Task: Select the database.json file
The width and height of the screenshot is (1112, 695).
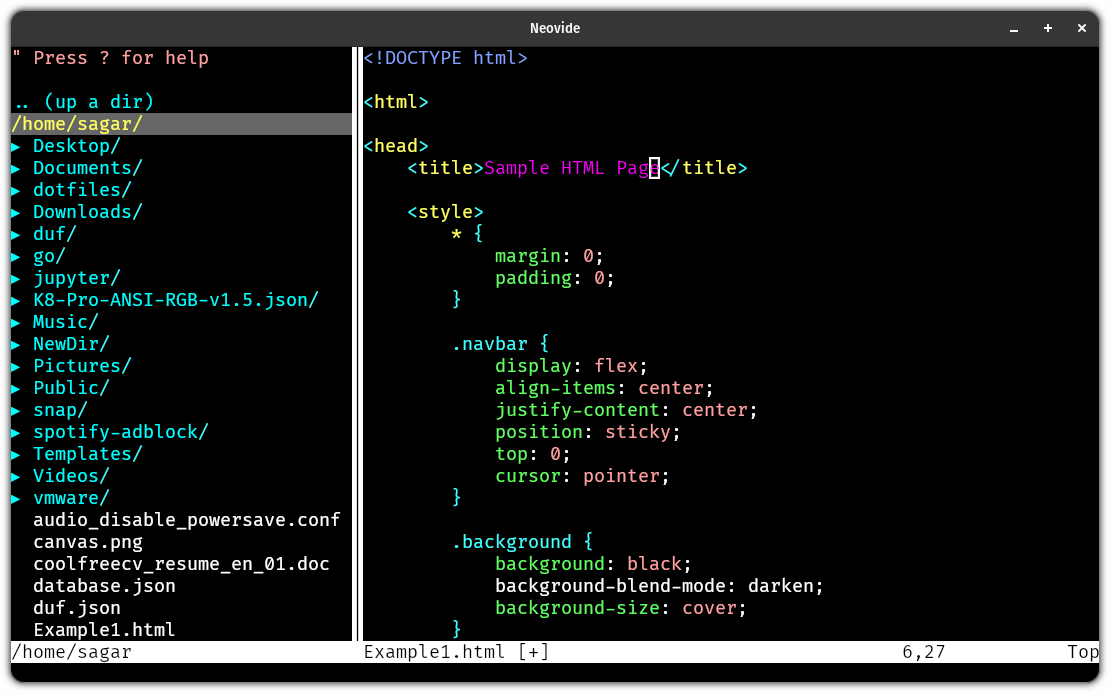Action: [x=103, y=585]
